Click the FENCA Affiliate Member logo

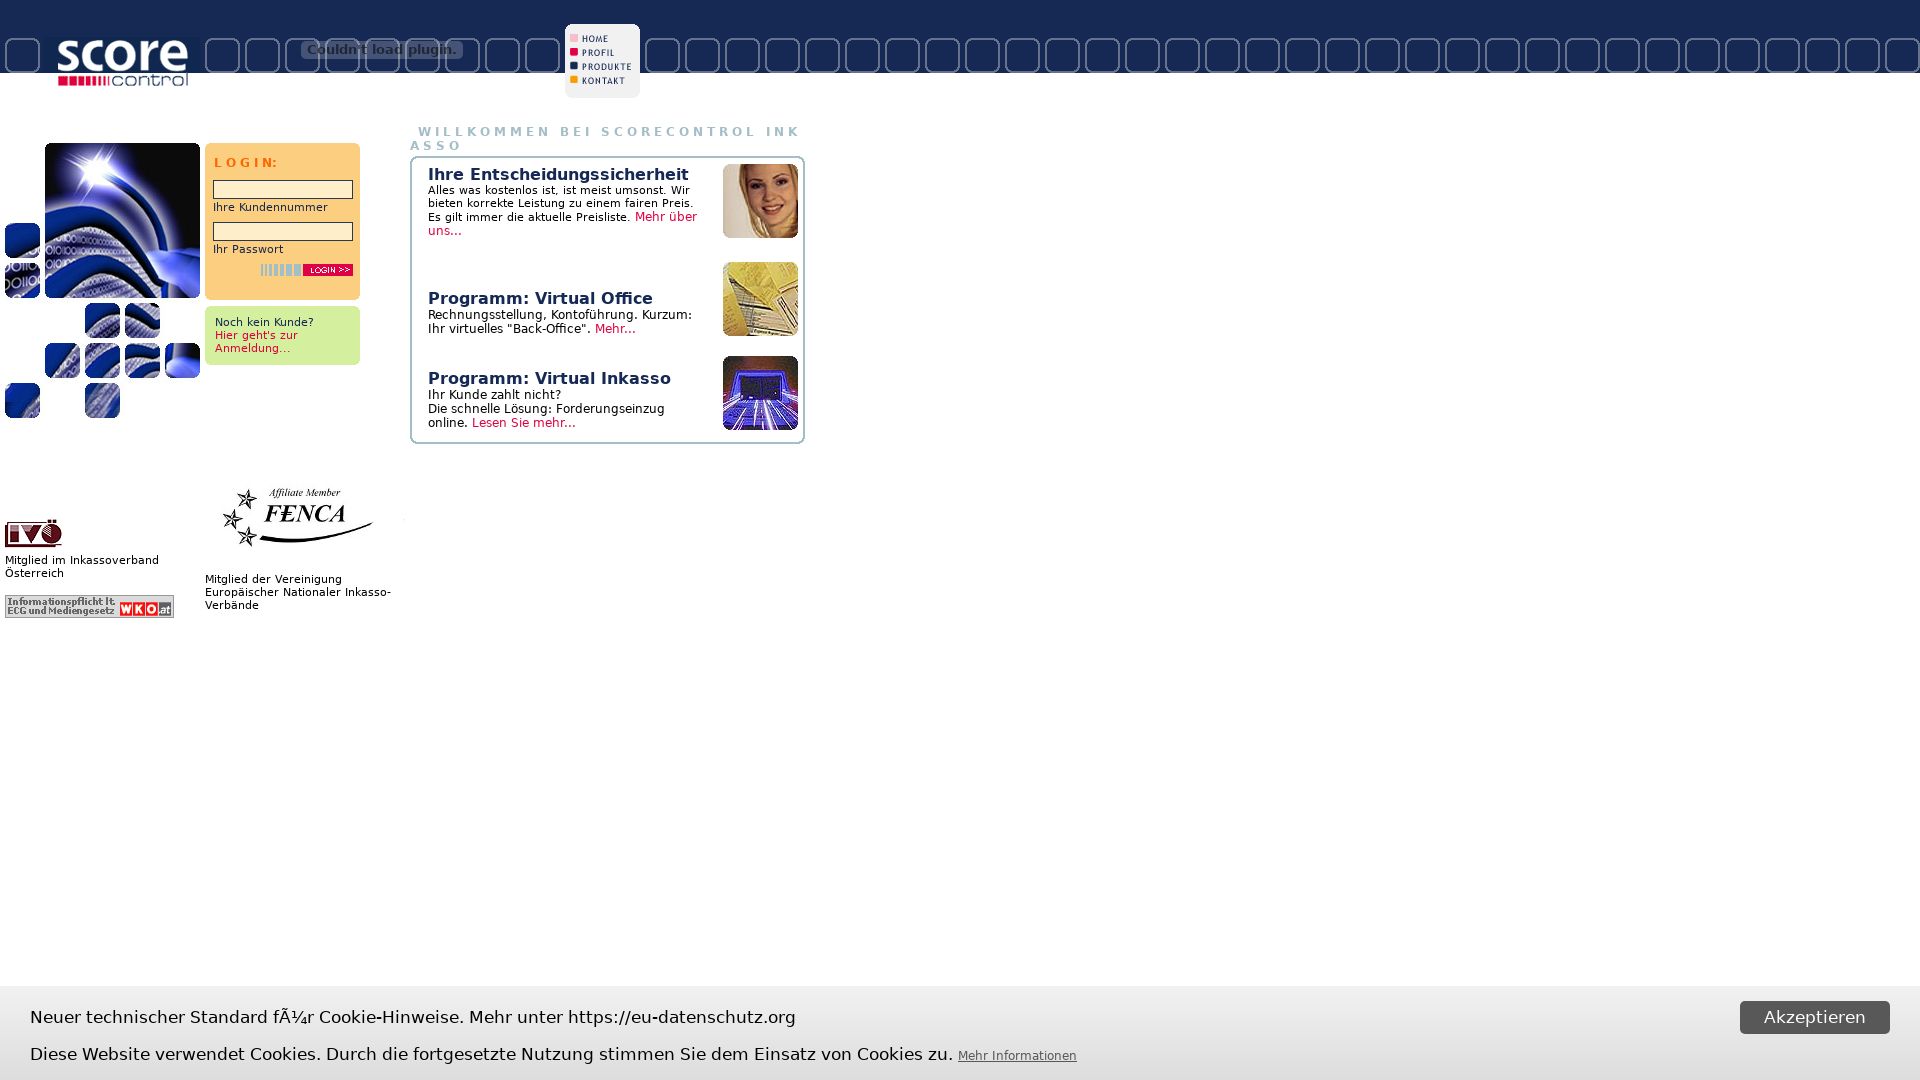(298, 517)
